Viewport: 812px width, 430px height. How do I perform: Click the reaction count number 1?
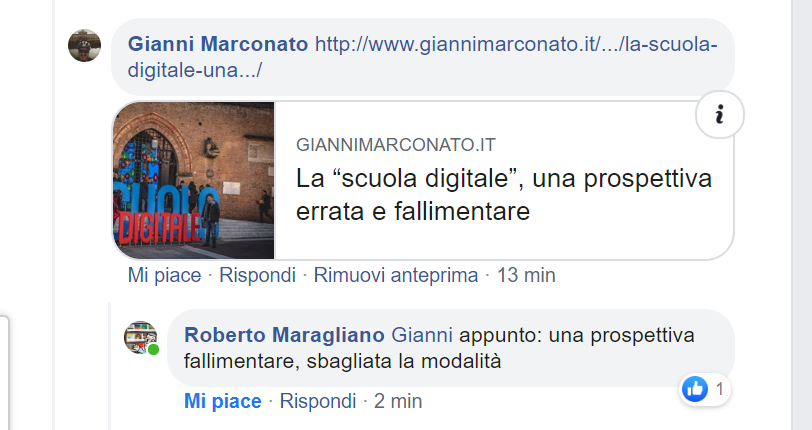point(719,389)
